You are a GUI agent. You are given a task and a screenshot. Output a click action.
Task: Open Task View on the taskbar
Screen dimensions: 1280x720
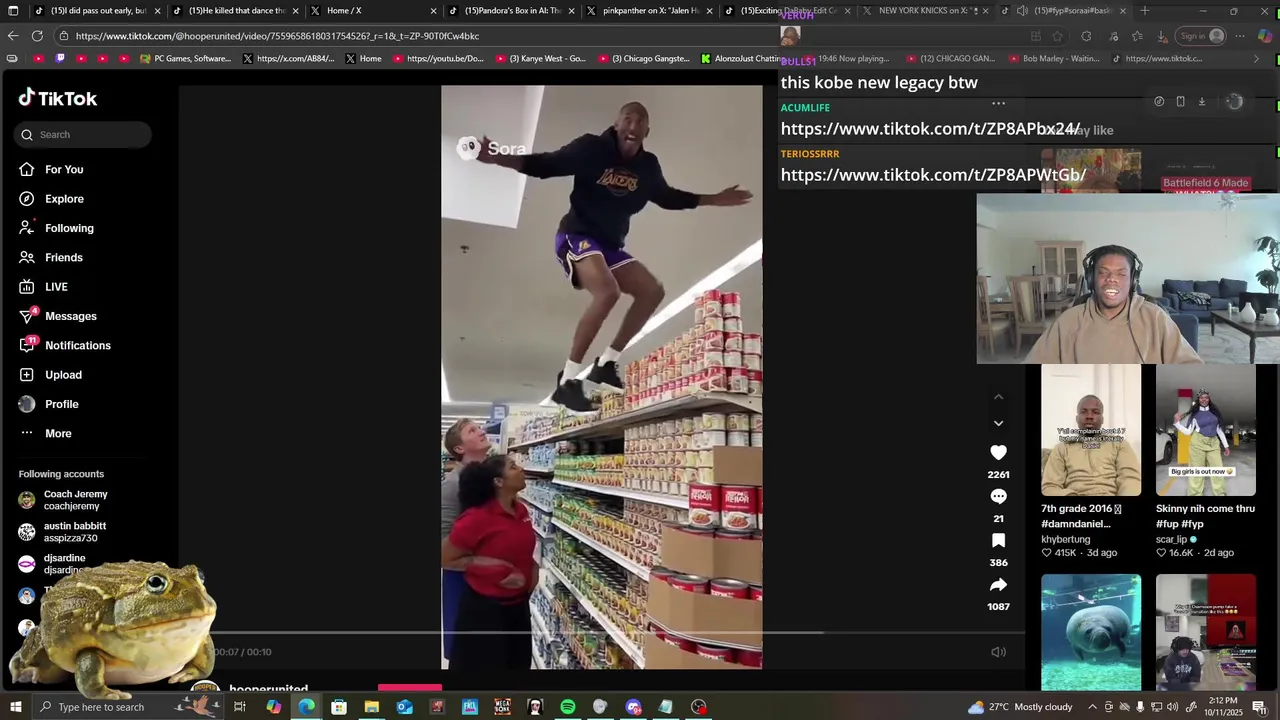click(240, 707)
